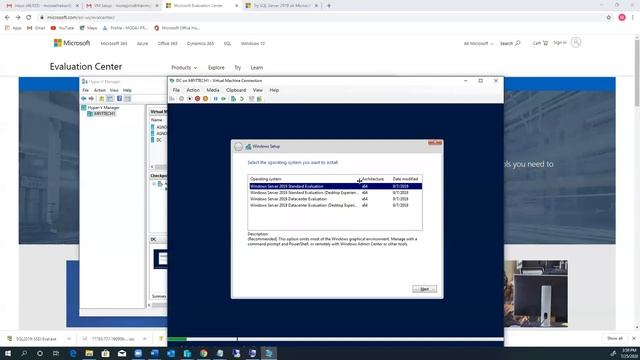640x360 pixels.
Task: Select Hyper-V Manager root tree node
Action: click(x=100, y=108)
